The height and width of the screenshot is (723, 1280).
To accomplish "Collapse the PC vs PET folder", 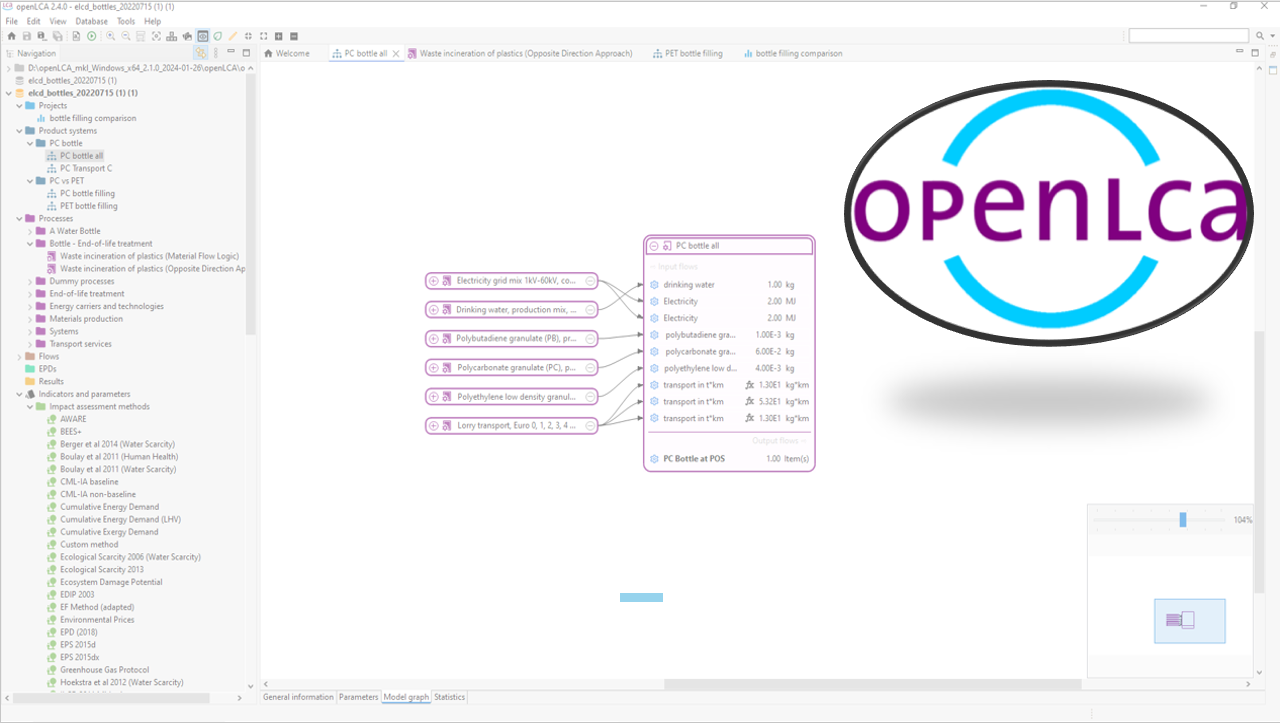I will point(30,181).
